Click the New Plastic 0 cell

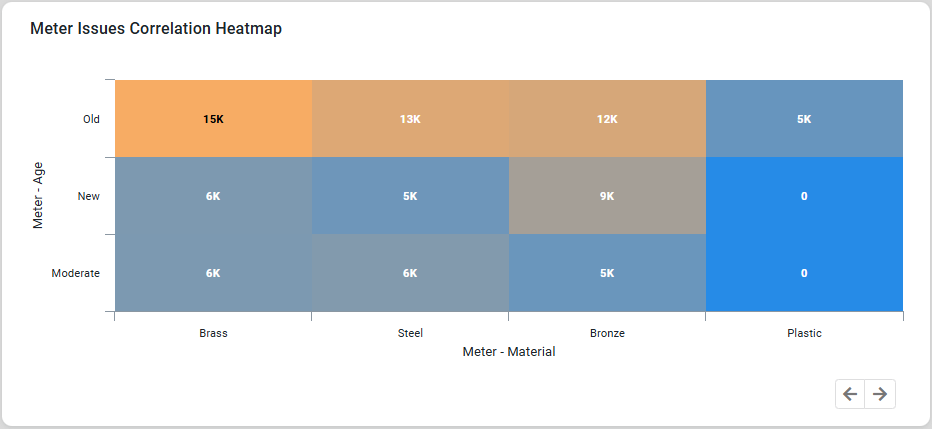pyautogui.click(x=804, y=196)
